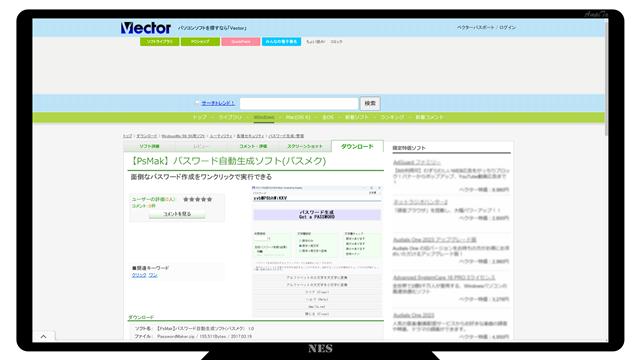The width and height of the screenshot is (640, 360).
Task: Click the PsMak application screenshot thumbnail
Action: pos(317,251)
